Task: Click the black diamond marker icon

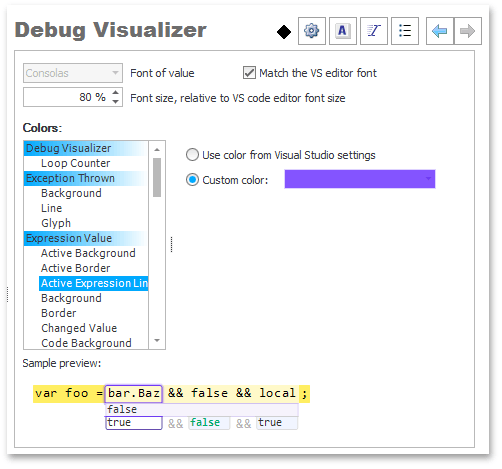Action: (284, 32)
